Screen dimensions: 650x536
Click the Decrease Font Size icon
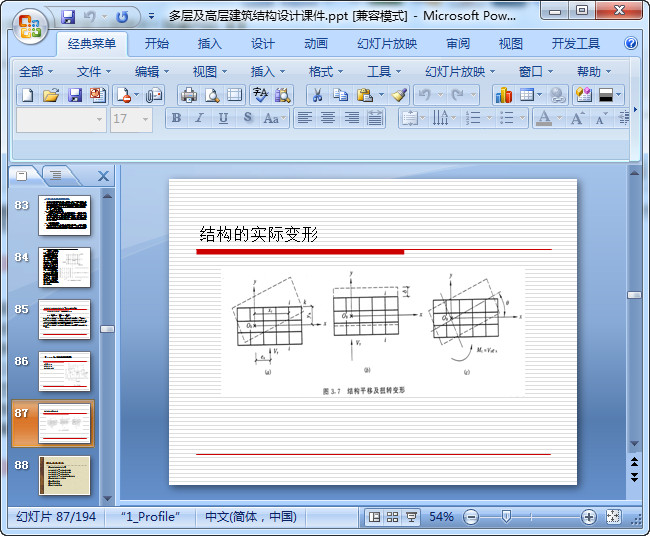coord(601,119)
